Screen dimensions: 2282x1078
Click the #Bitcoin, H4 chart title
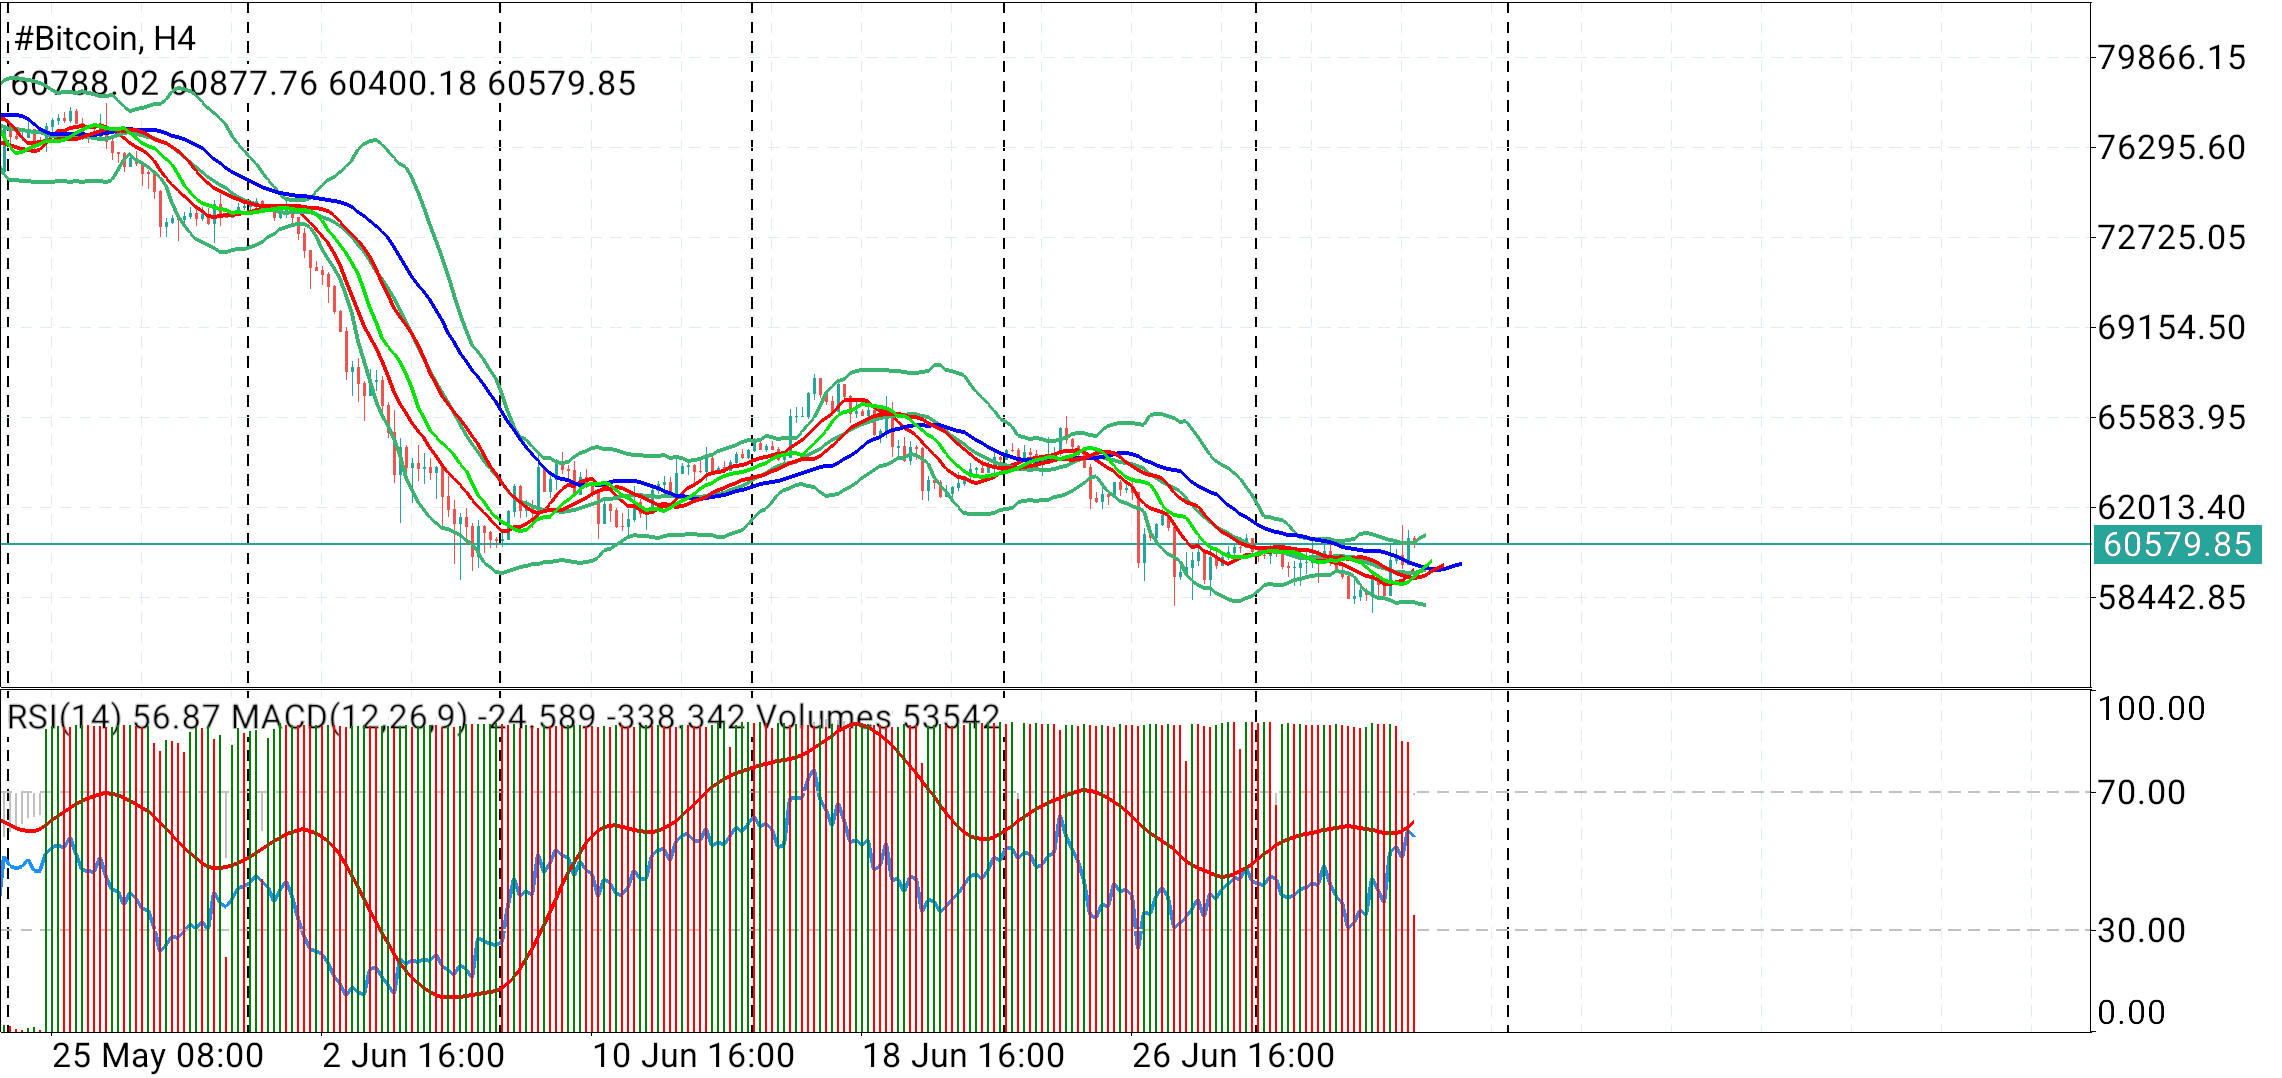105,39
